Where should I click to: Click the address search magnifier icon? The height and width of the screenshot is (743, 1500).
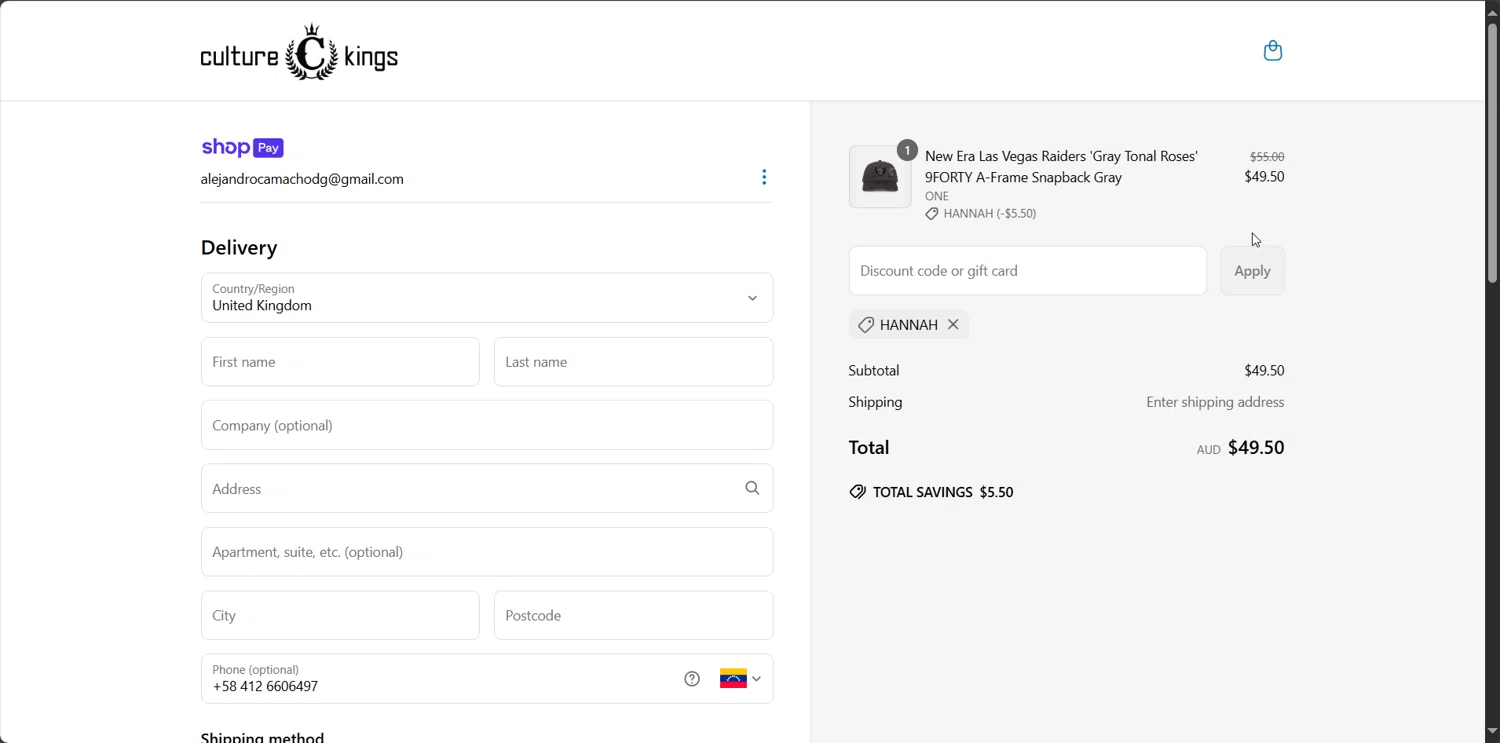752,488
